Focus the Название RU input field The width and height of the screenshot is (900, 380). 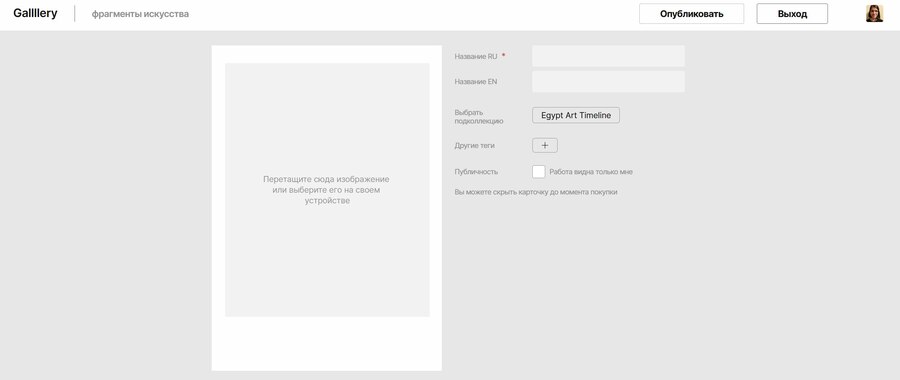tap(608, 56)
